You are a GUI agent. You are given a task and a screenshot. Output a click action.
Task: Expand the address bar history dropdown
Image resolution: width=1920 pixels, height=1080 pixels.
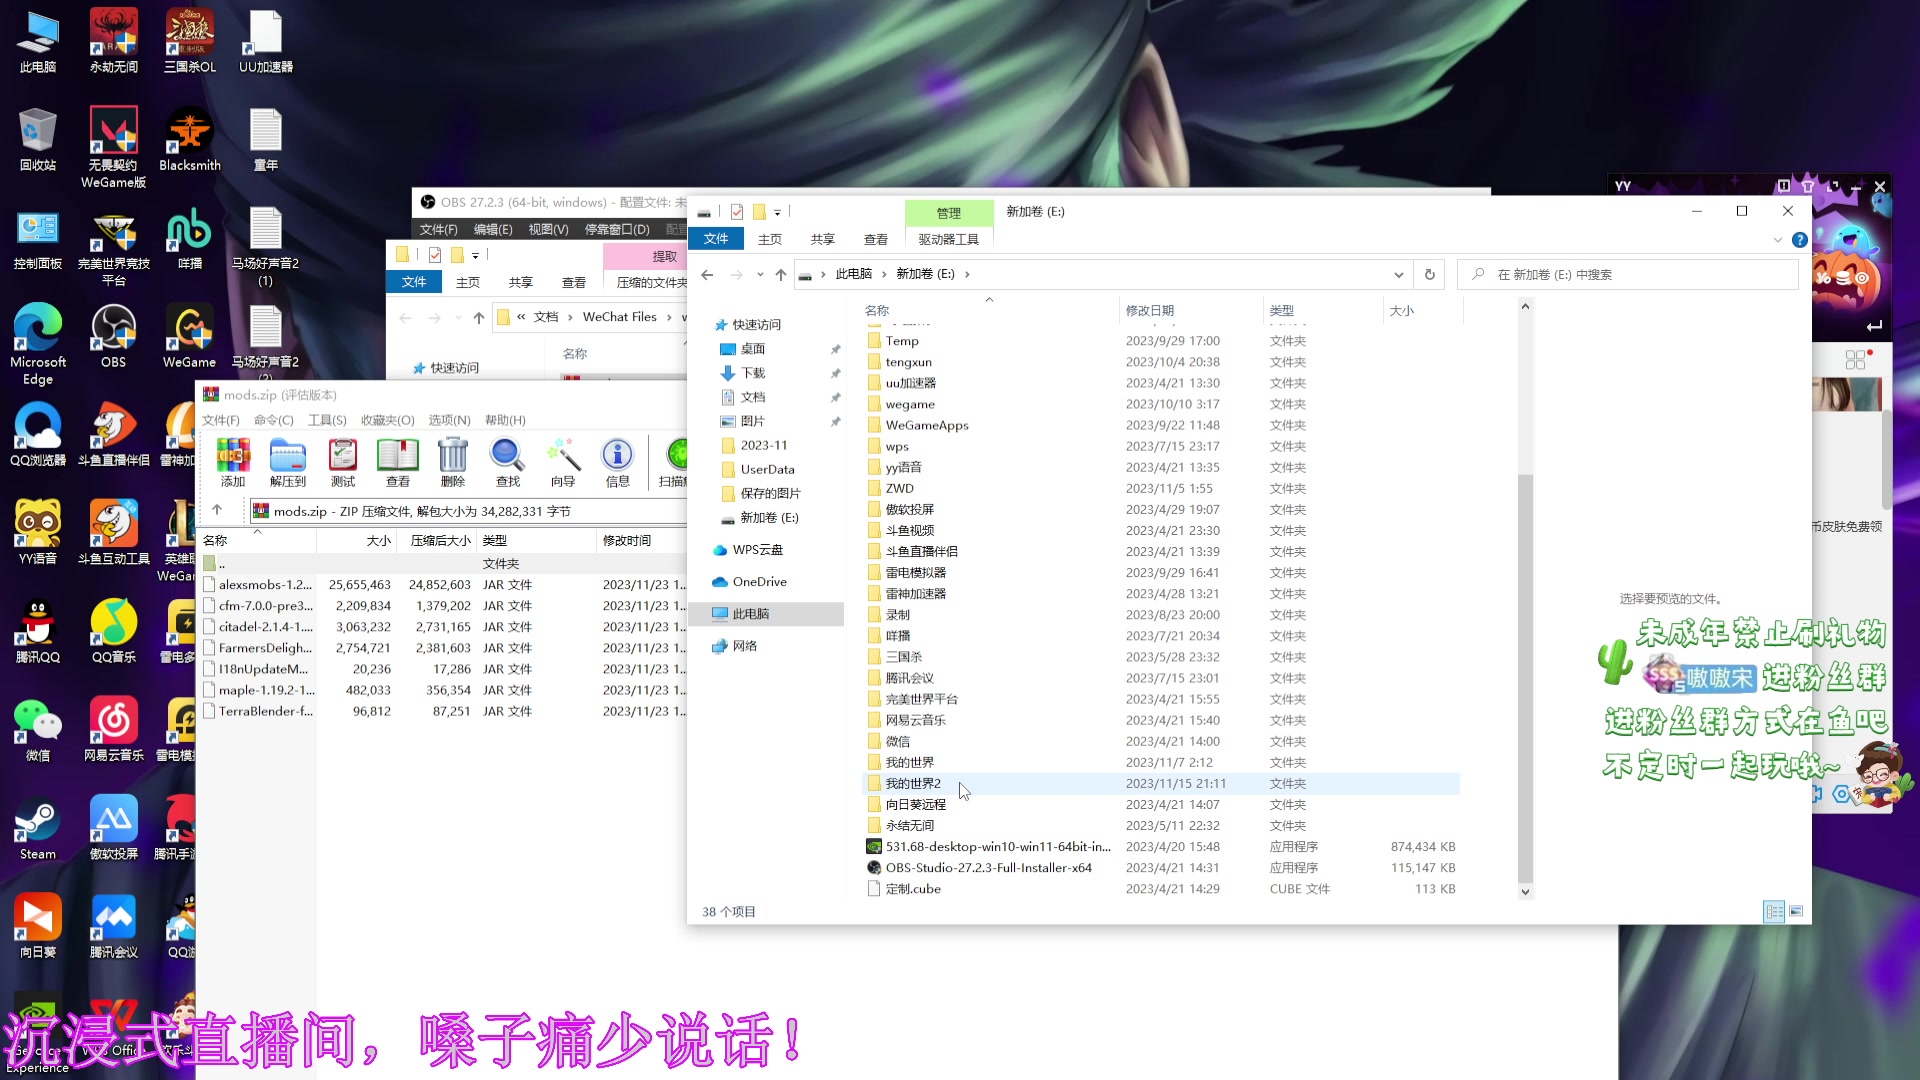[x=1398, y=274]
